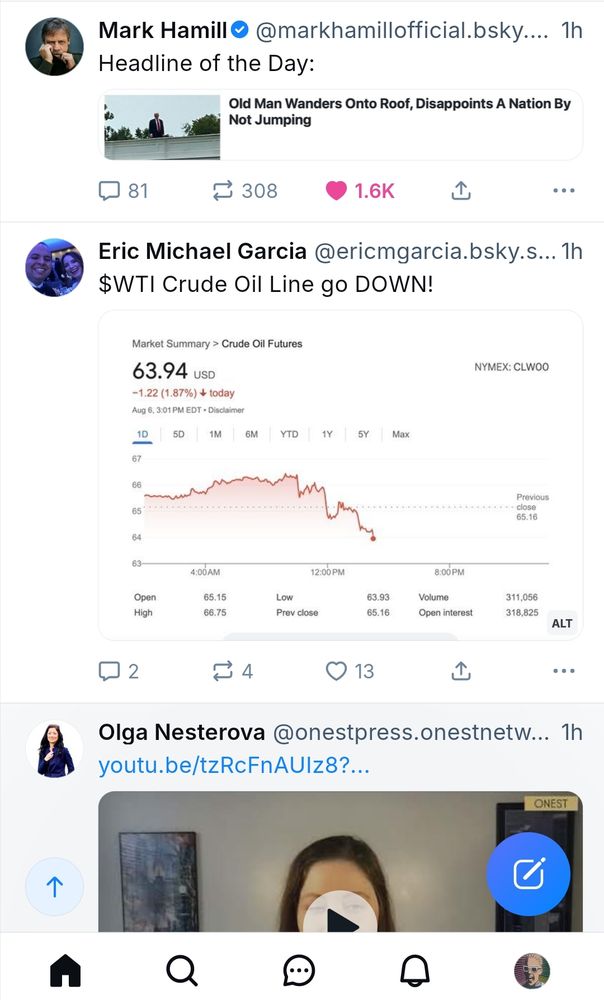604x1000 pixels.
Task: Like Eric Michael Garcia's post with 13 likes
Action: [350, 671]
